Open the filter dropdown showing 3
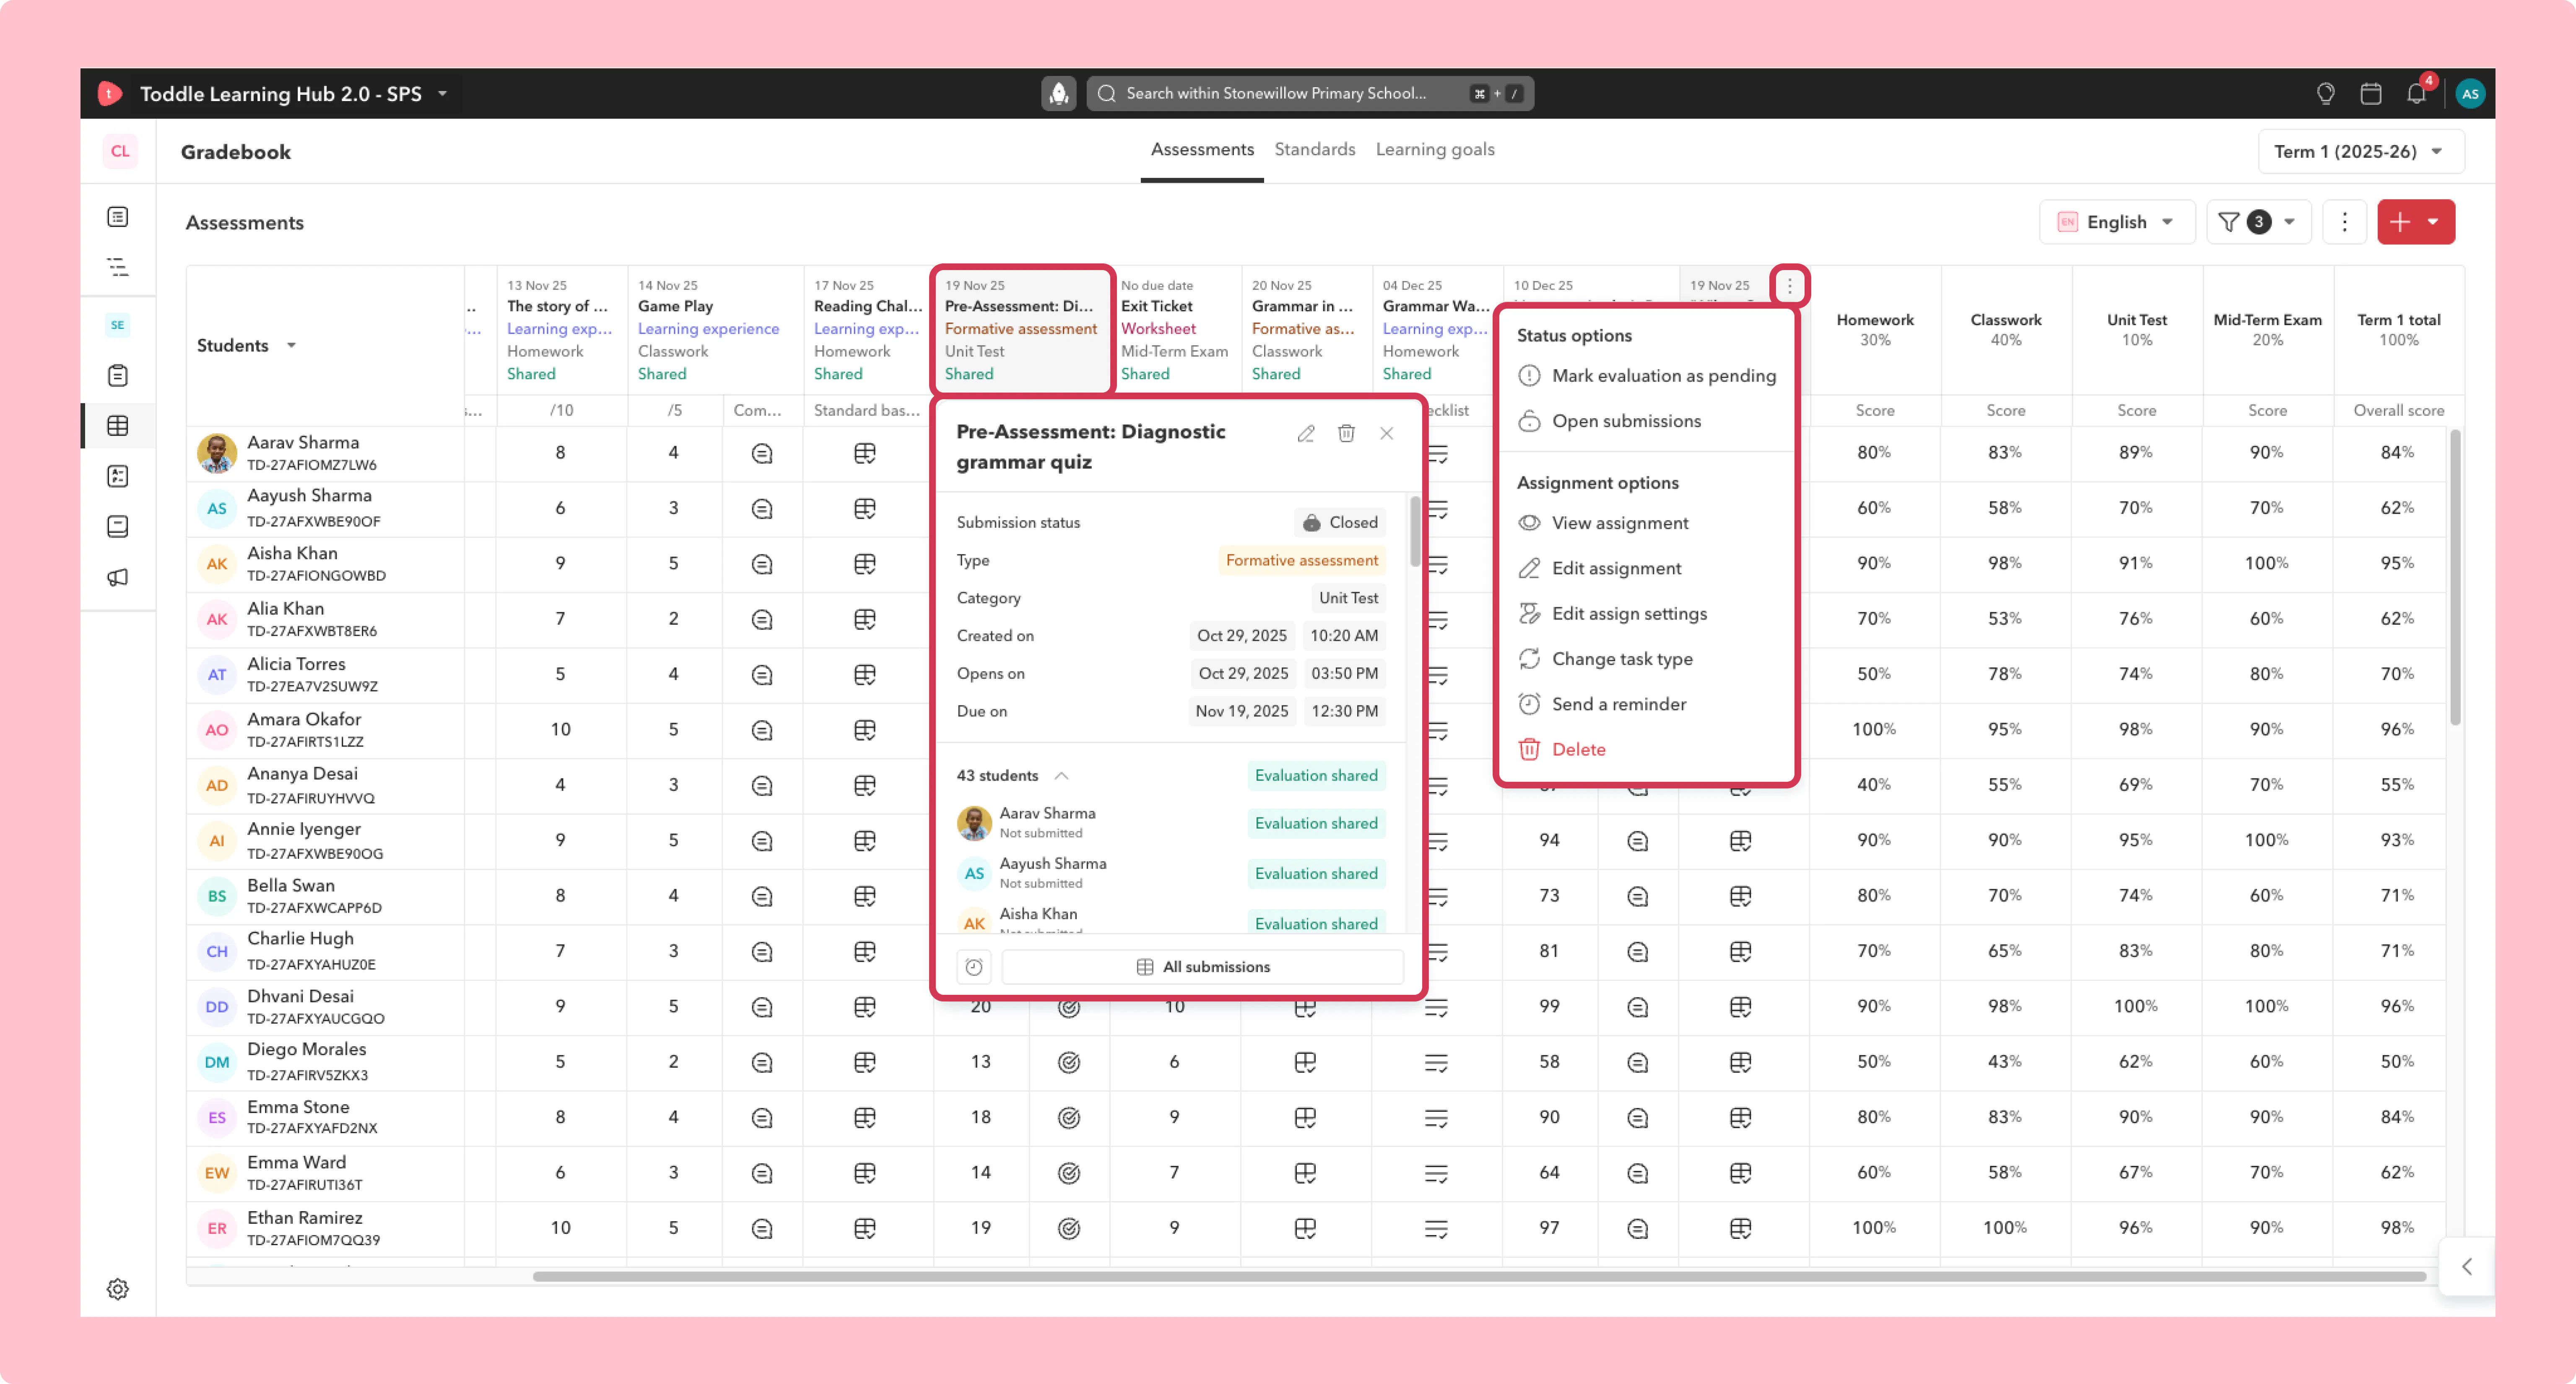Image resolution: width=2576 pixels, height=1384 pixels. coord(2258,222)
